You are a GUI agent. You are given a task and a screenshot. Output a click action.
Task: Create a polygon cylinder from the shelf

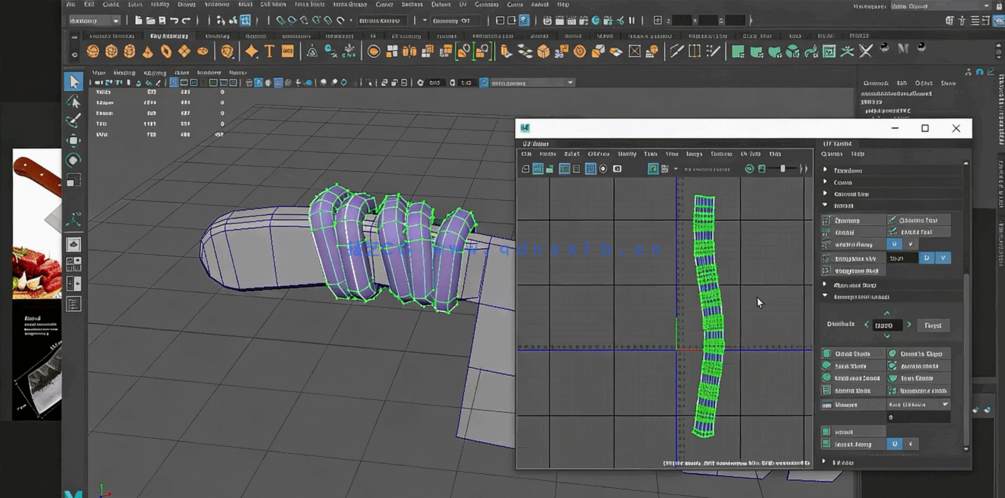129,51
